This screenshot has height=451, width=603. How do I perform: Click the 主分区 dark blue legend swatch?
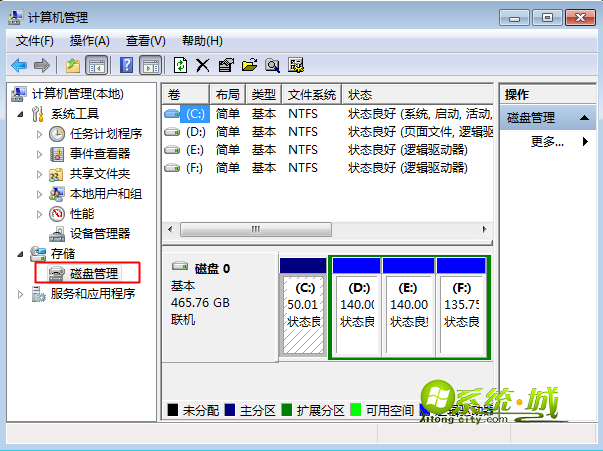[230, 410]
